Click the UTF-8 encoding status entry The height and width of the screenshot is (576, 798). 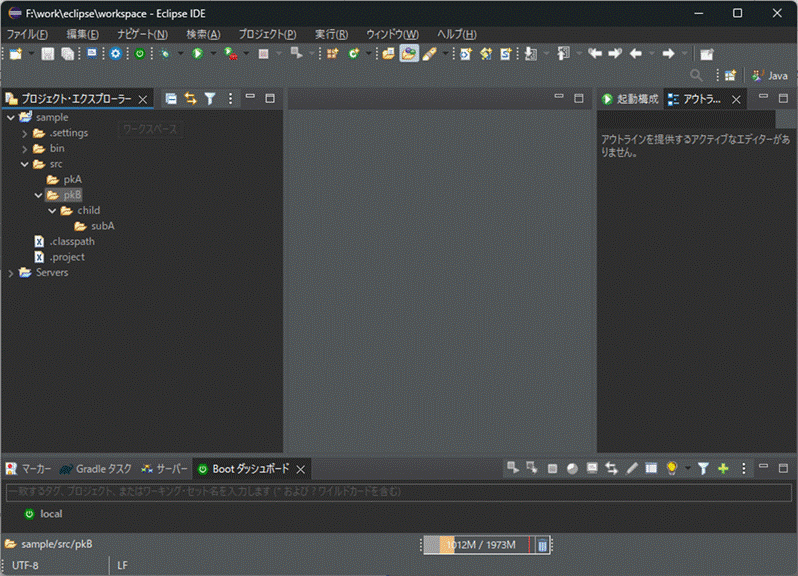click(x=25, y=565)
